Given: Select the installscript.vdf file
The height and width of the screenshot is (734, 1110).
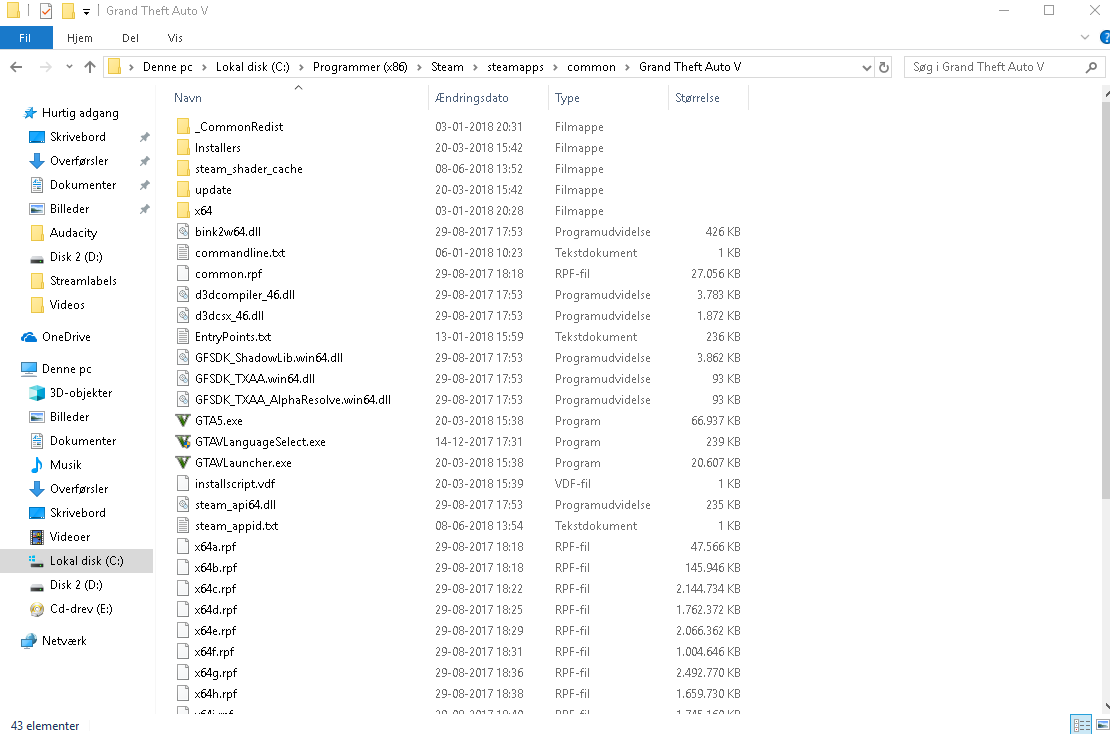Looking at the screenshot, I should point(235,484).
